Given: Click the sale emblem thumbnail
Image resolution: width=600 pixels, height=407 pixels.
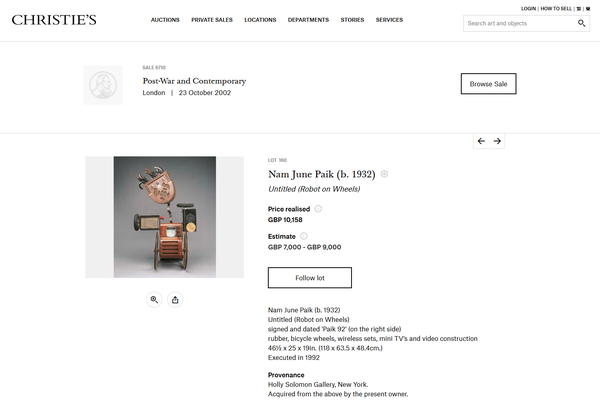Looking at the screenshot, I should (104, 84).
